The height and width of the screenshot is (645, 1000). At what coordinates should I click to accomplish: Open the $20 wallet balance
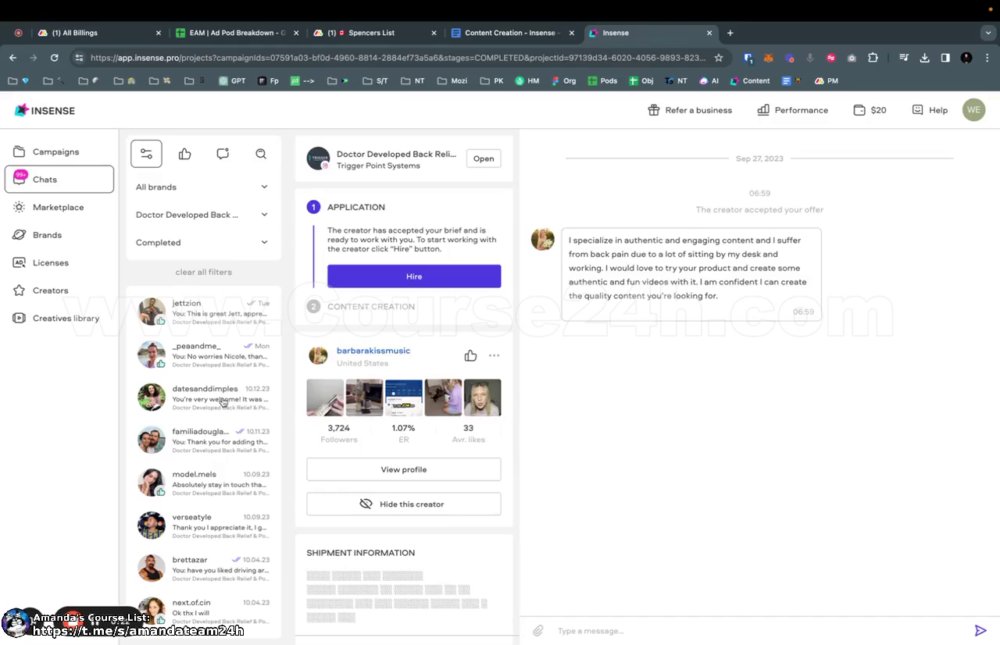870,110
